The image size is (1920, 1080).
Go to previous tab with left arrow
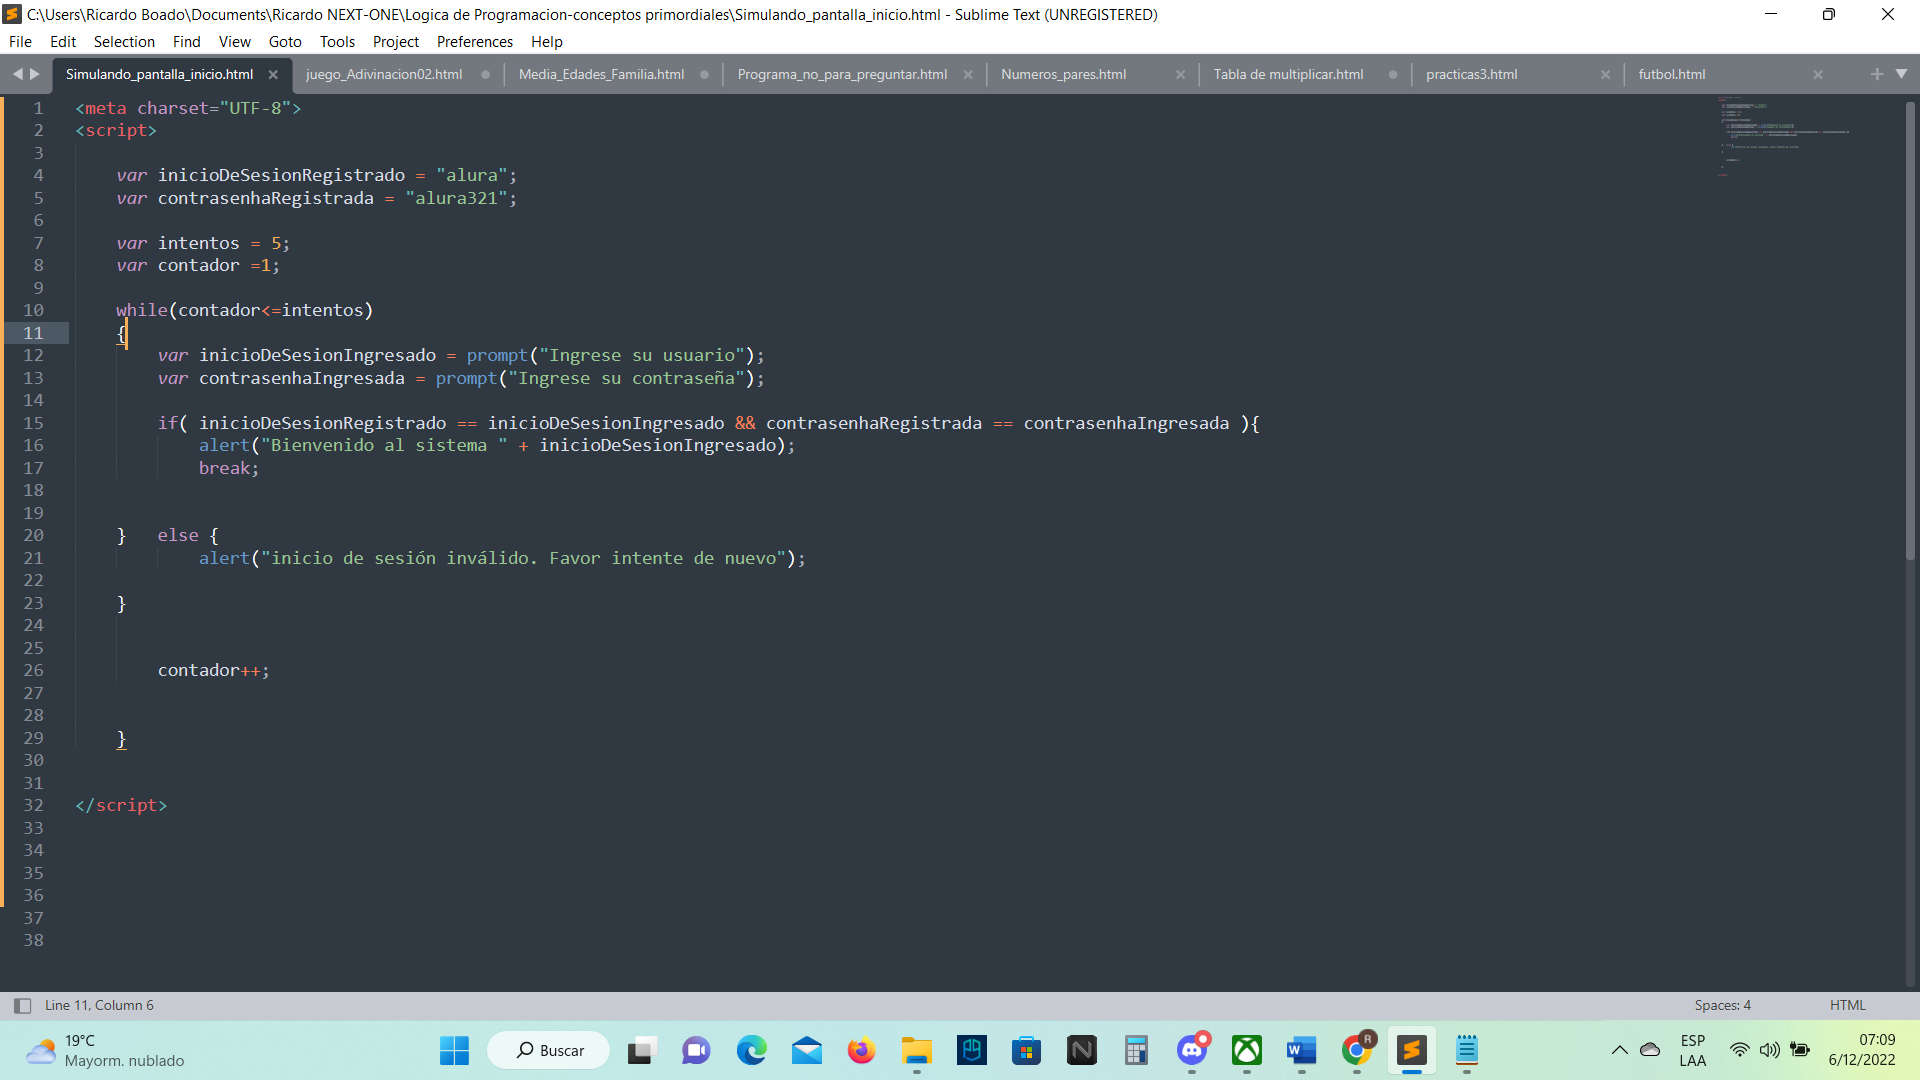[x=17, y=74]
